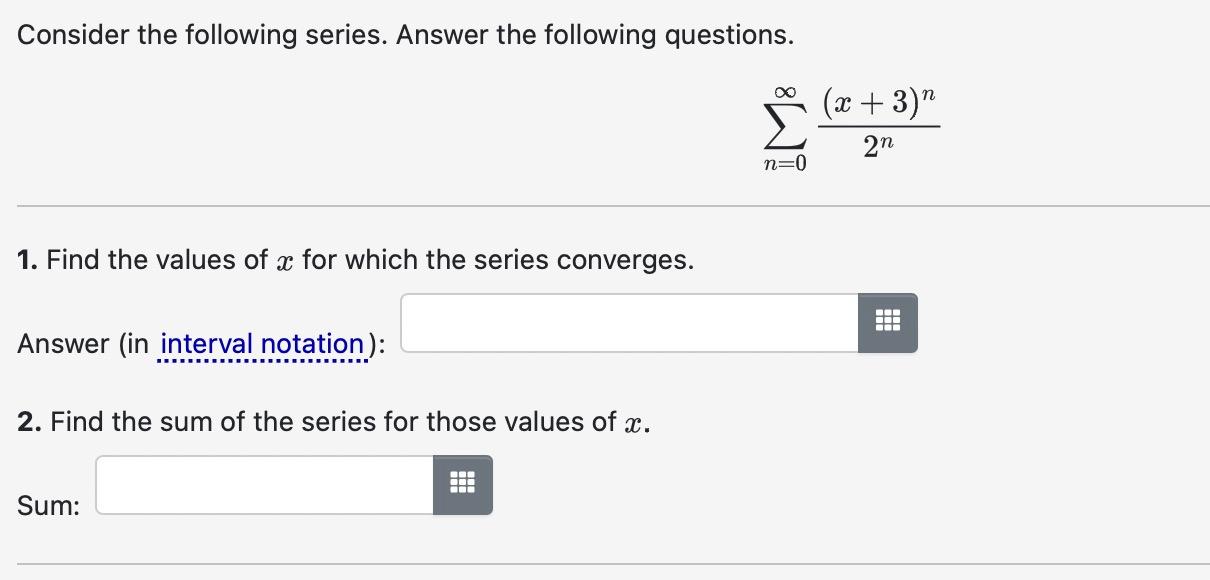Select the keypad button attached to the upper answer box
The width and height of the screenshot is (1210, 580).
tap(888, 322)
